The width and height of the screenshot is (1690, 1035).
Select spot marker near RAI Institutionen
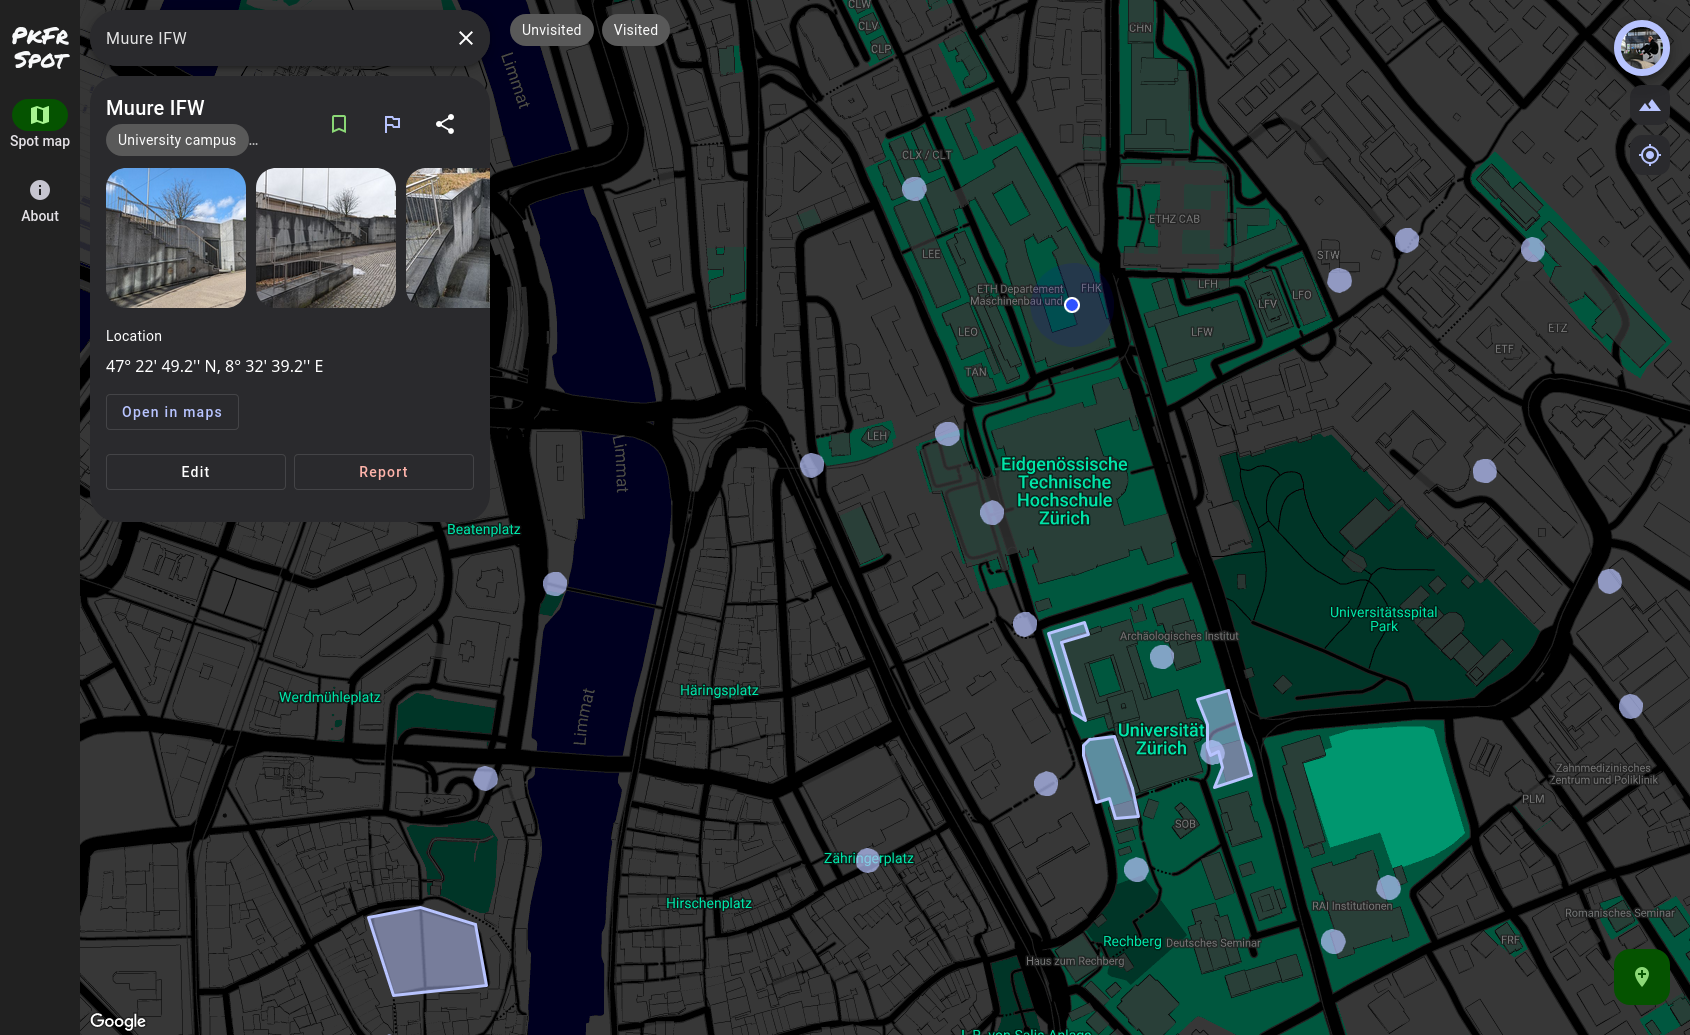click(x=1388, y=888)
